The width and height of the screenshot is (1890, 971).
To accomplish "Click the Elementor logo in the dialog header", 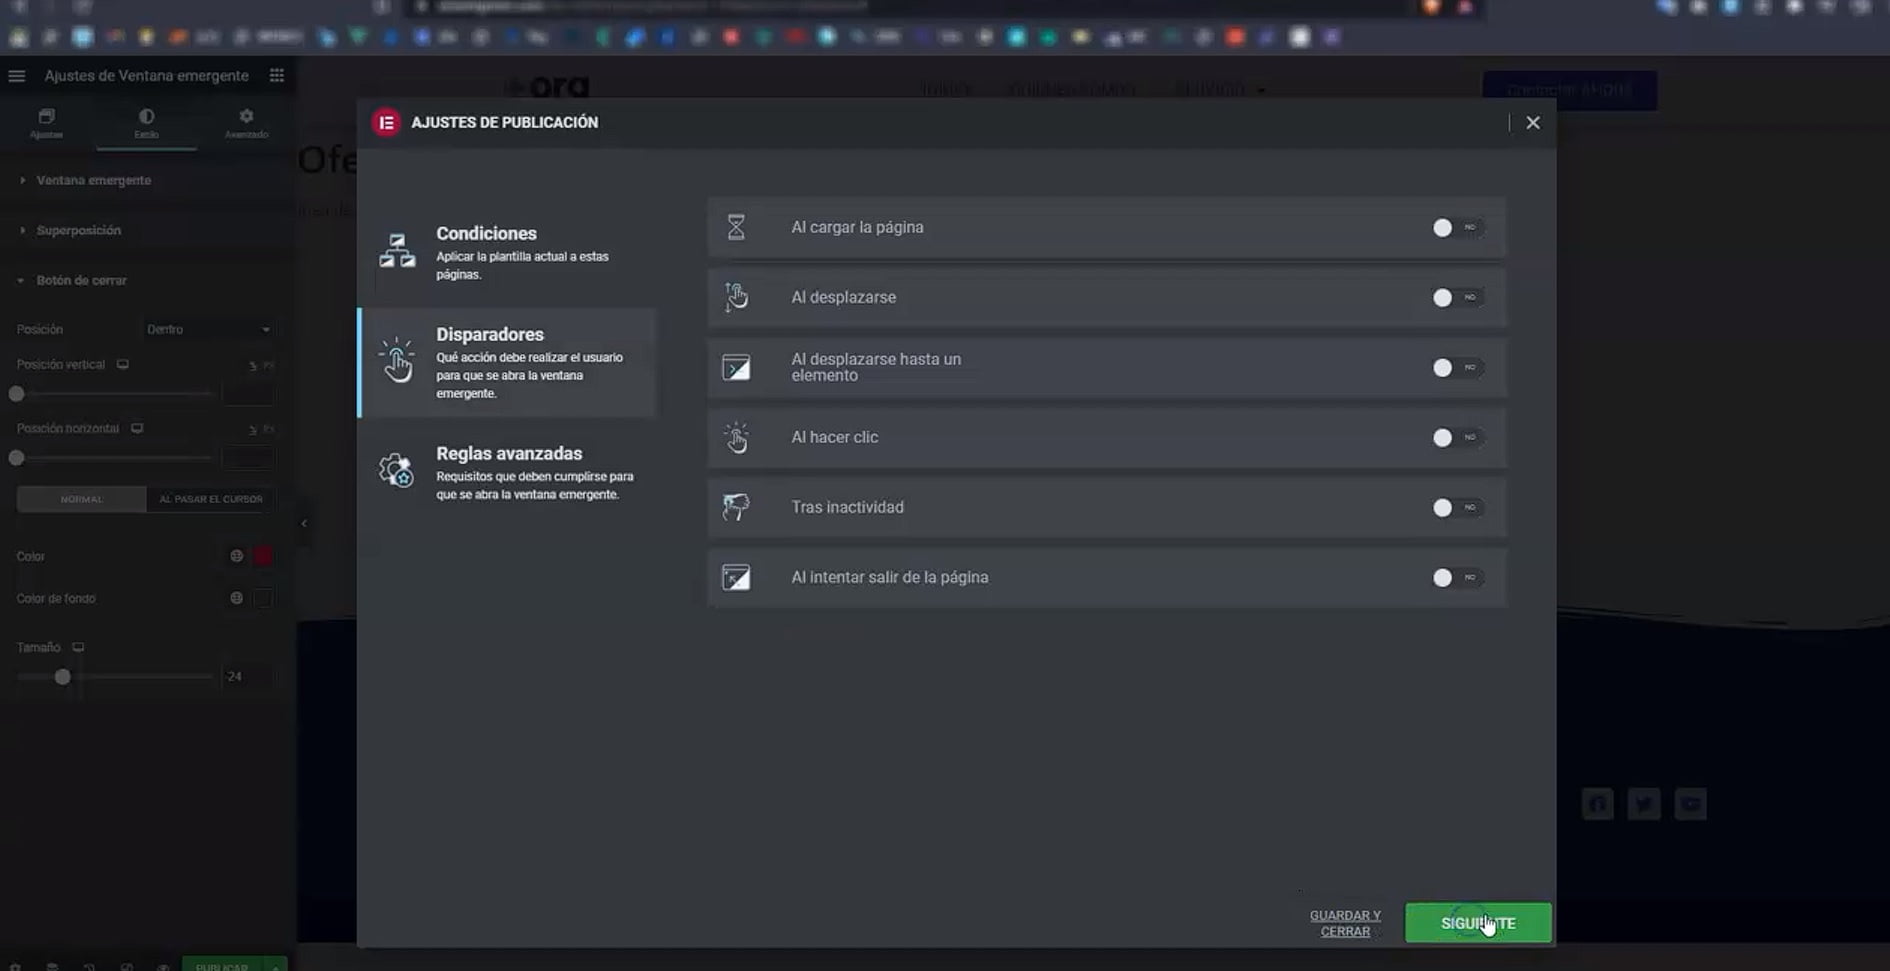I will pyautogui.click(x=386, y=122).
